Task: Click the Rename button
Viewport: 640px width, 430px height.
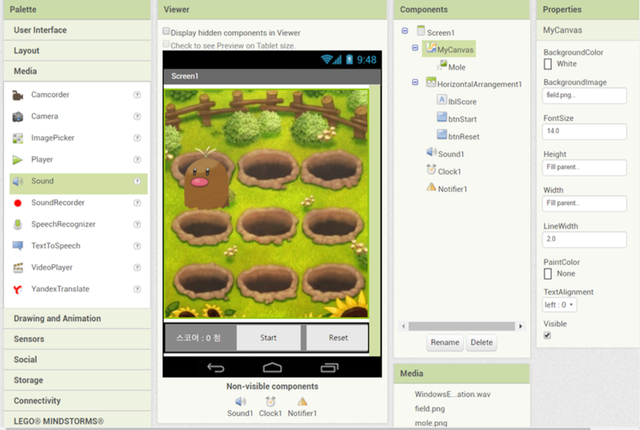Action: click(445, 342)
